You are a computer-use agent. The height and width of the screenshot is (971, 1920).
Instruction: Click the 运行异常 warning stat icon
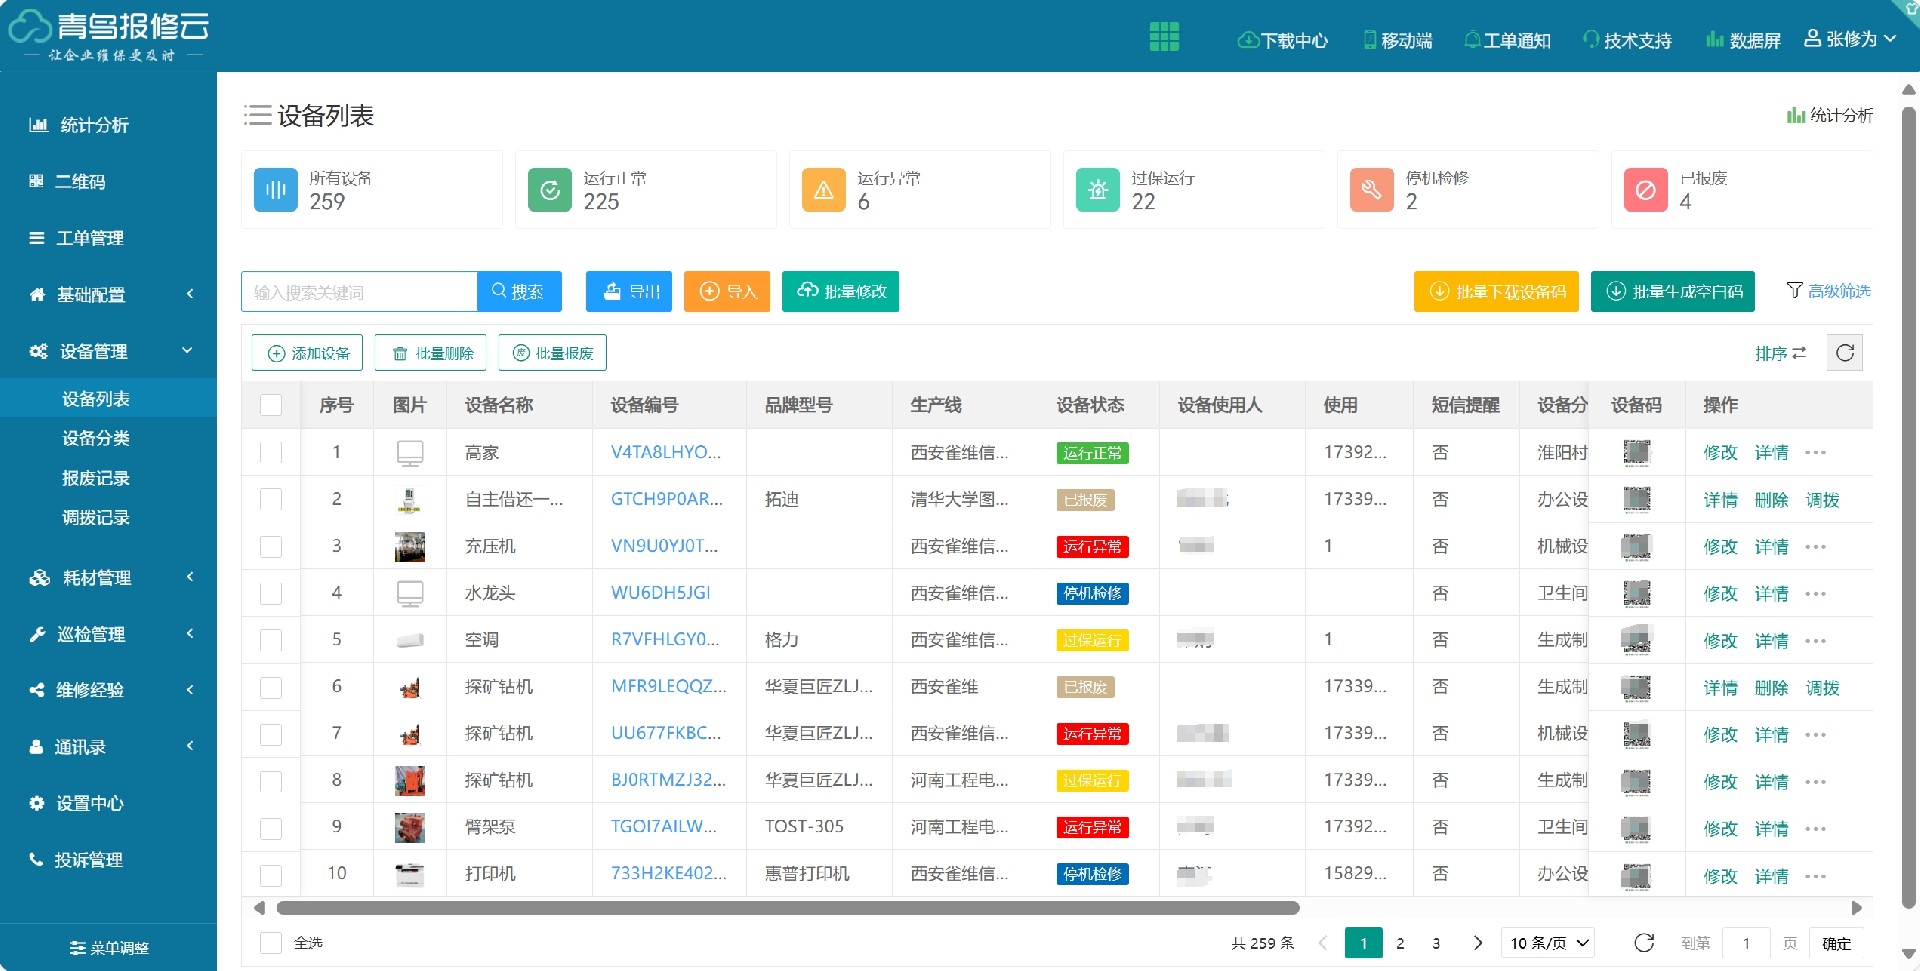[823, 190]
